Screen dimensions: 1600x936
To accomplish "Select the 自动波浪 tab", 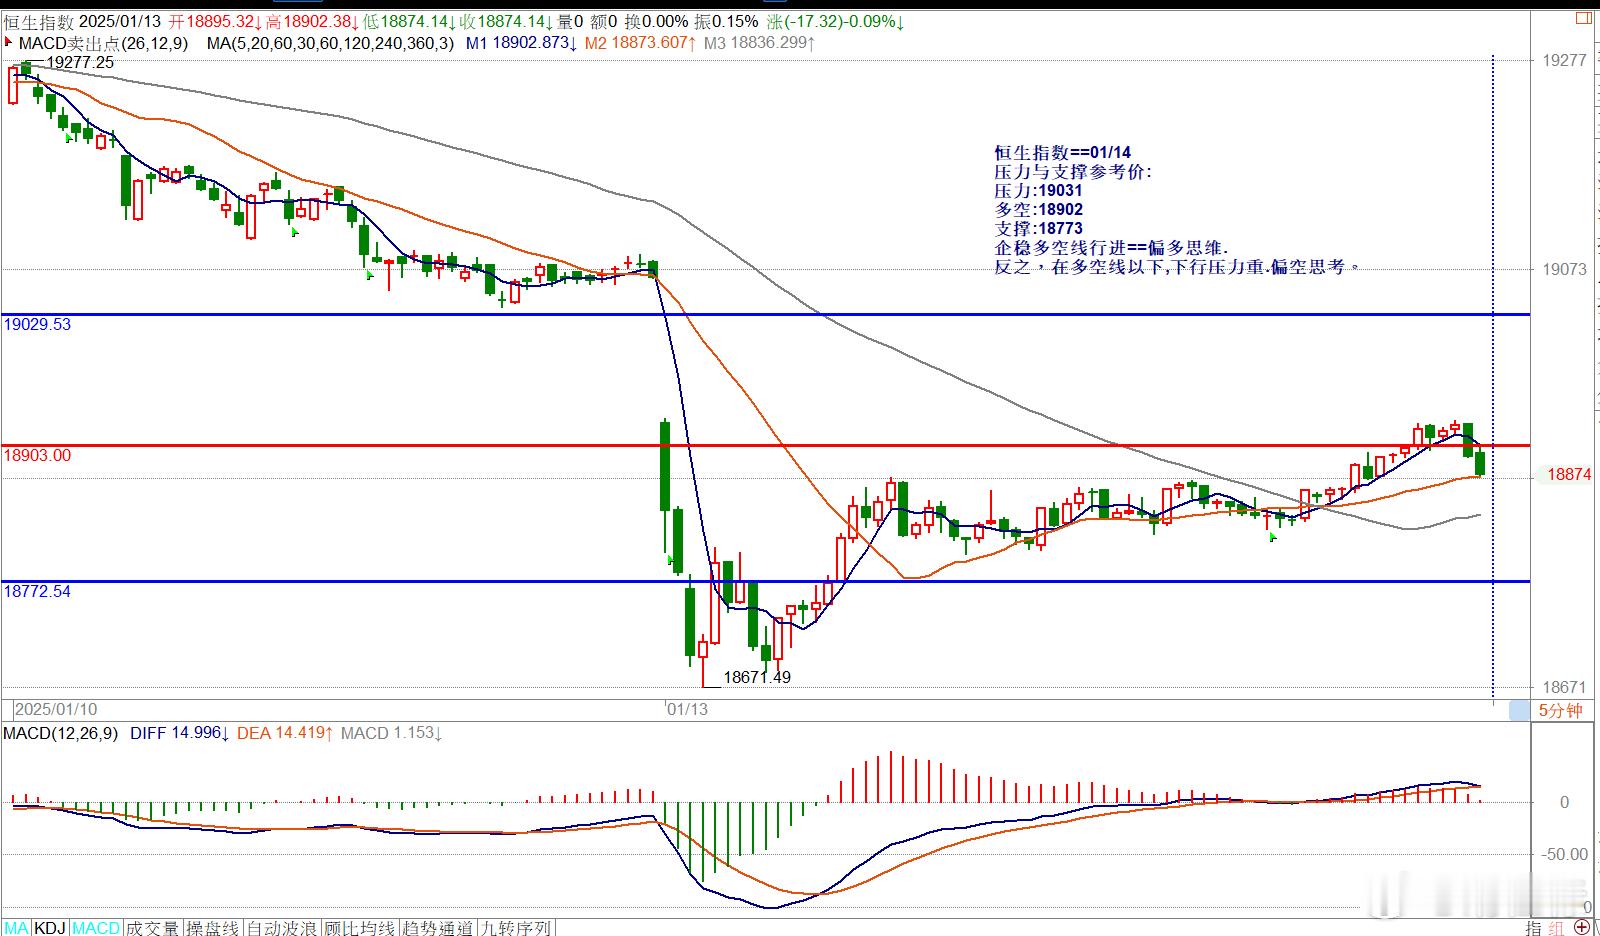I will click(281, 928).
